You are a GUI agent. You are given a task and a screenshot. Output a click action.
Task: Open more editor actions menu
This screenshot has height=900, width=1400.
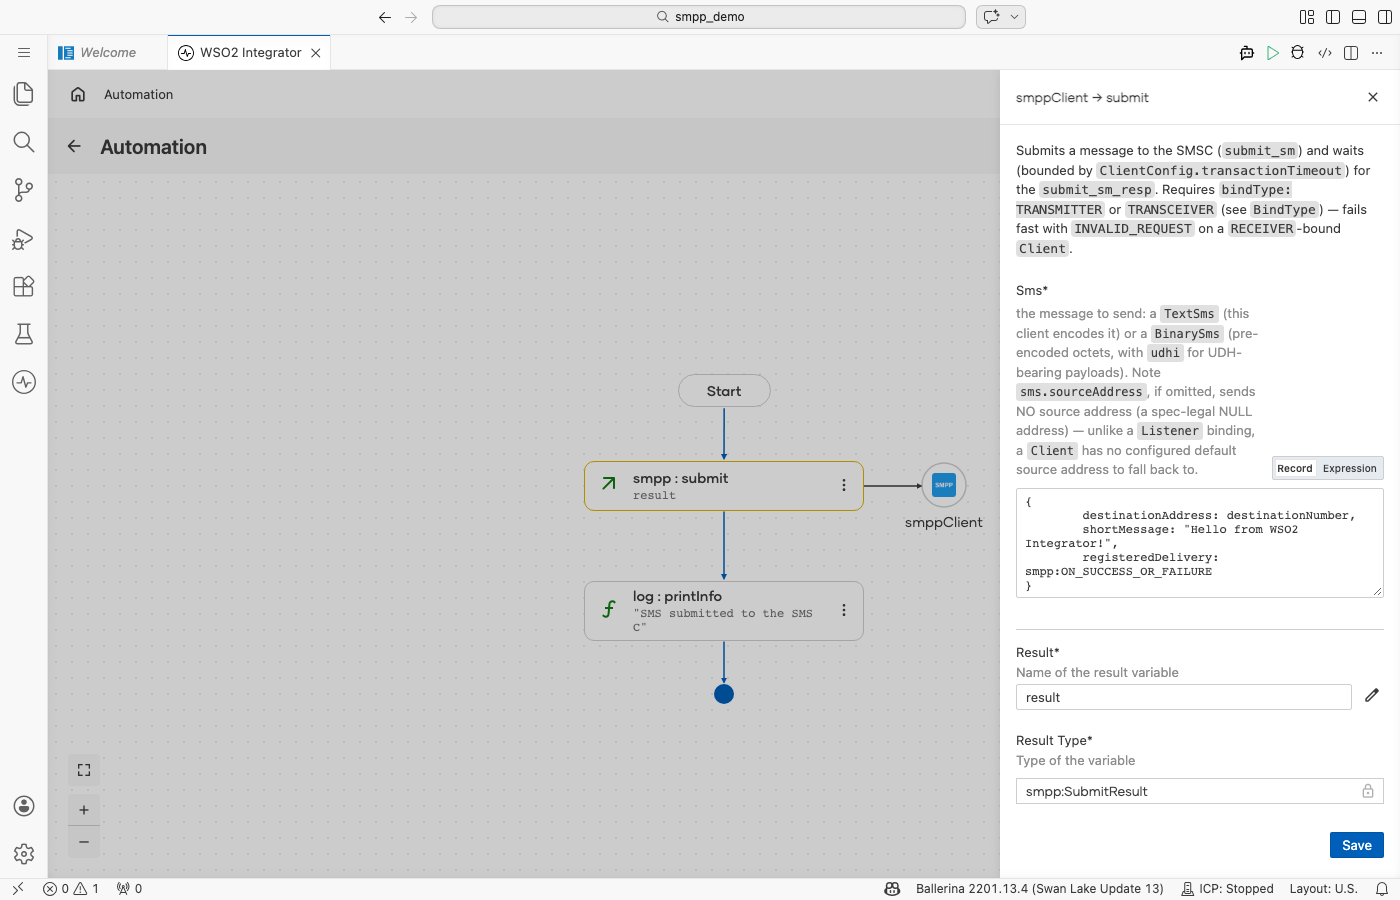tap(1377, 53)
